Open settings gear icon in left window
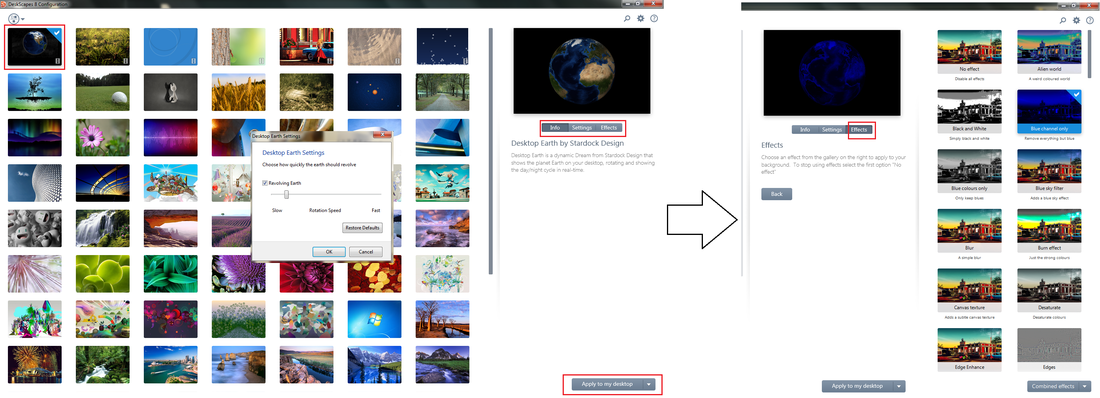This screenshot has height=398, width=1100. click(640, 19)
